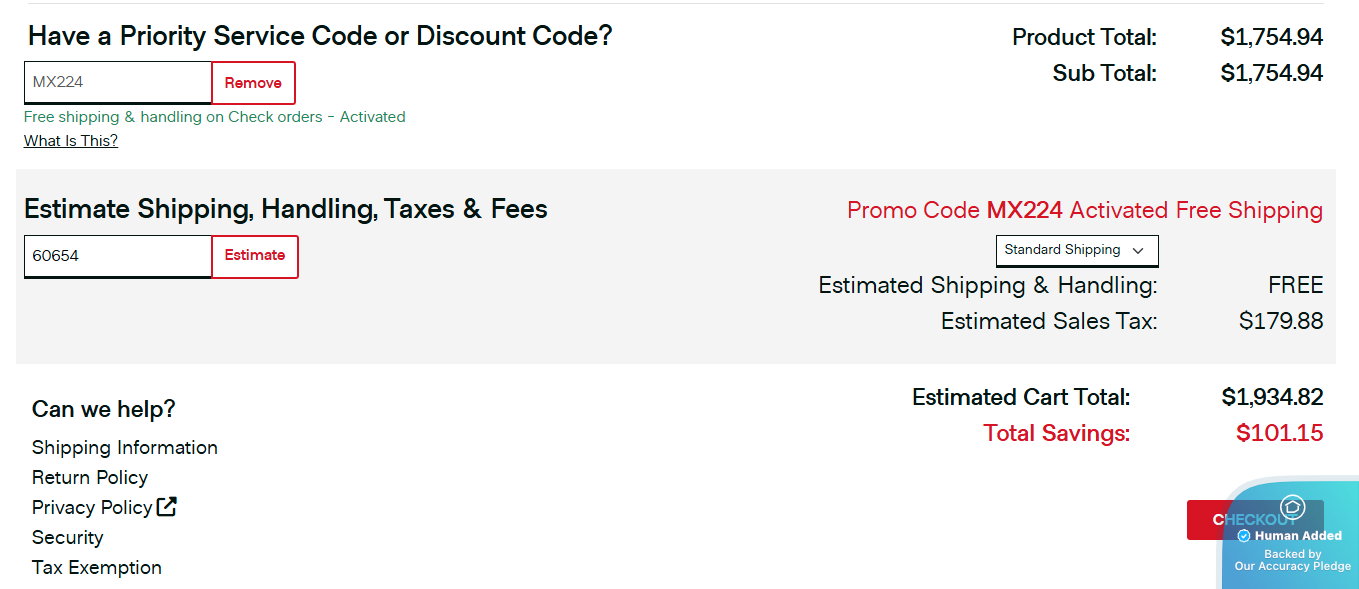Open the Shipping Information link
This screenshot has width=1359, height=589.
coord(125,447)
